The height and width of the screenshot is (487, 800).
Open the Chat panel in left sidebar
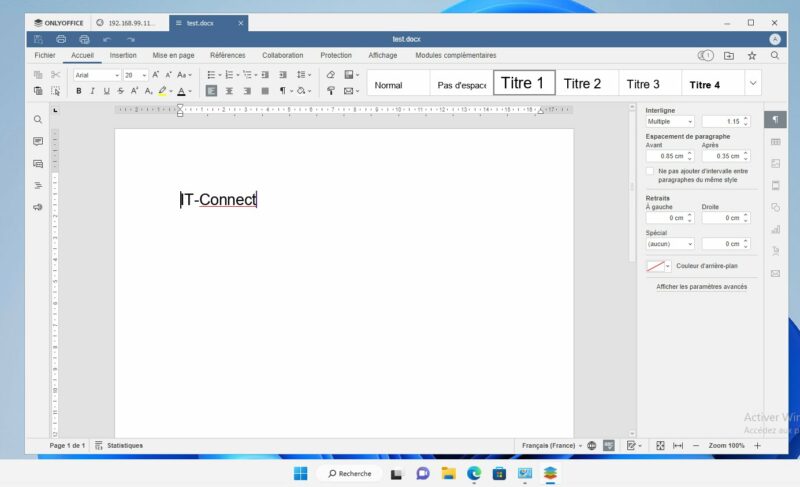tap(38, 164)
